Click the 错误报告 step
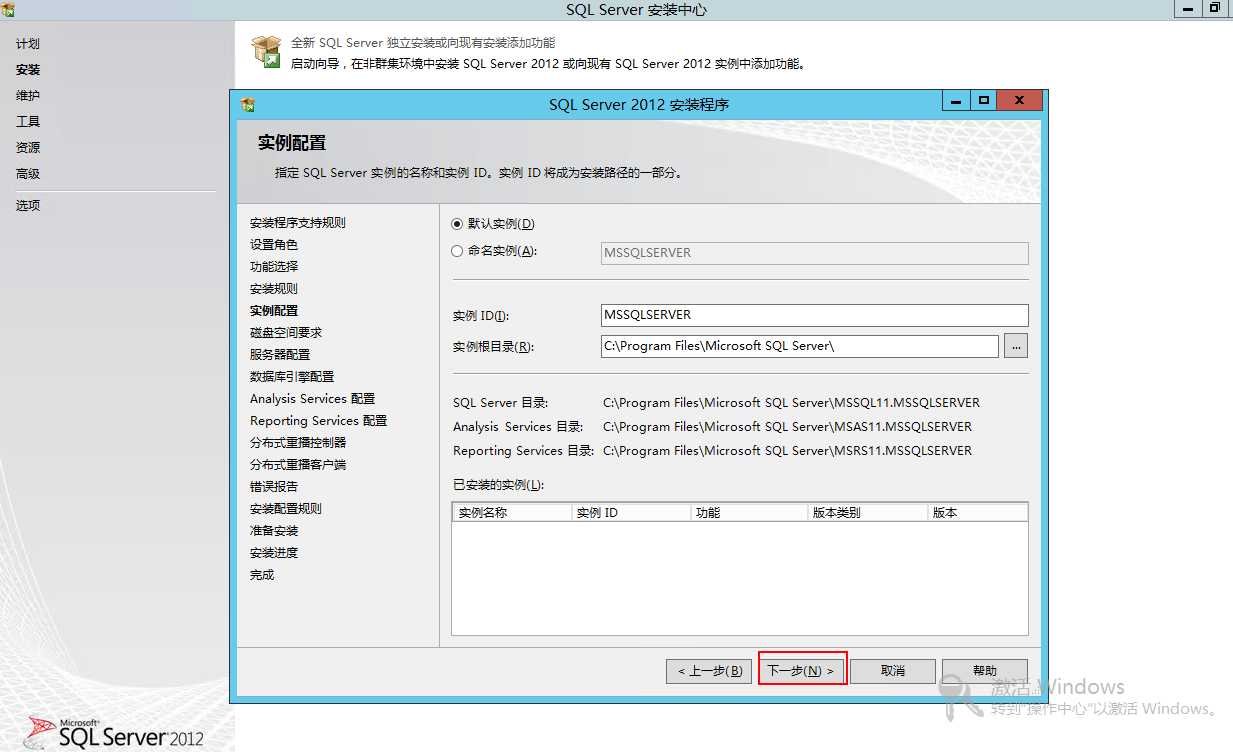The width and height of the screenshot is (1233, 752). point(274,487)
